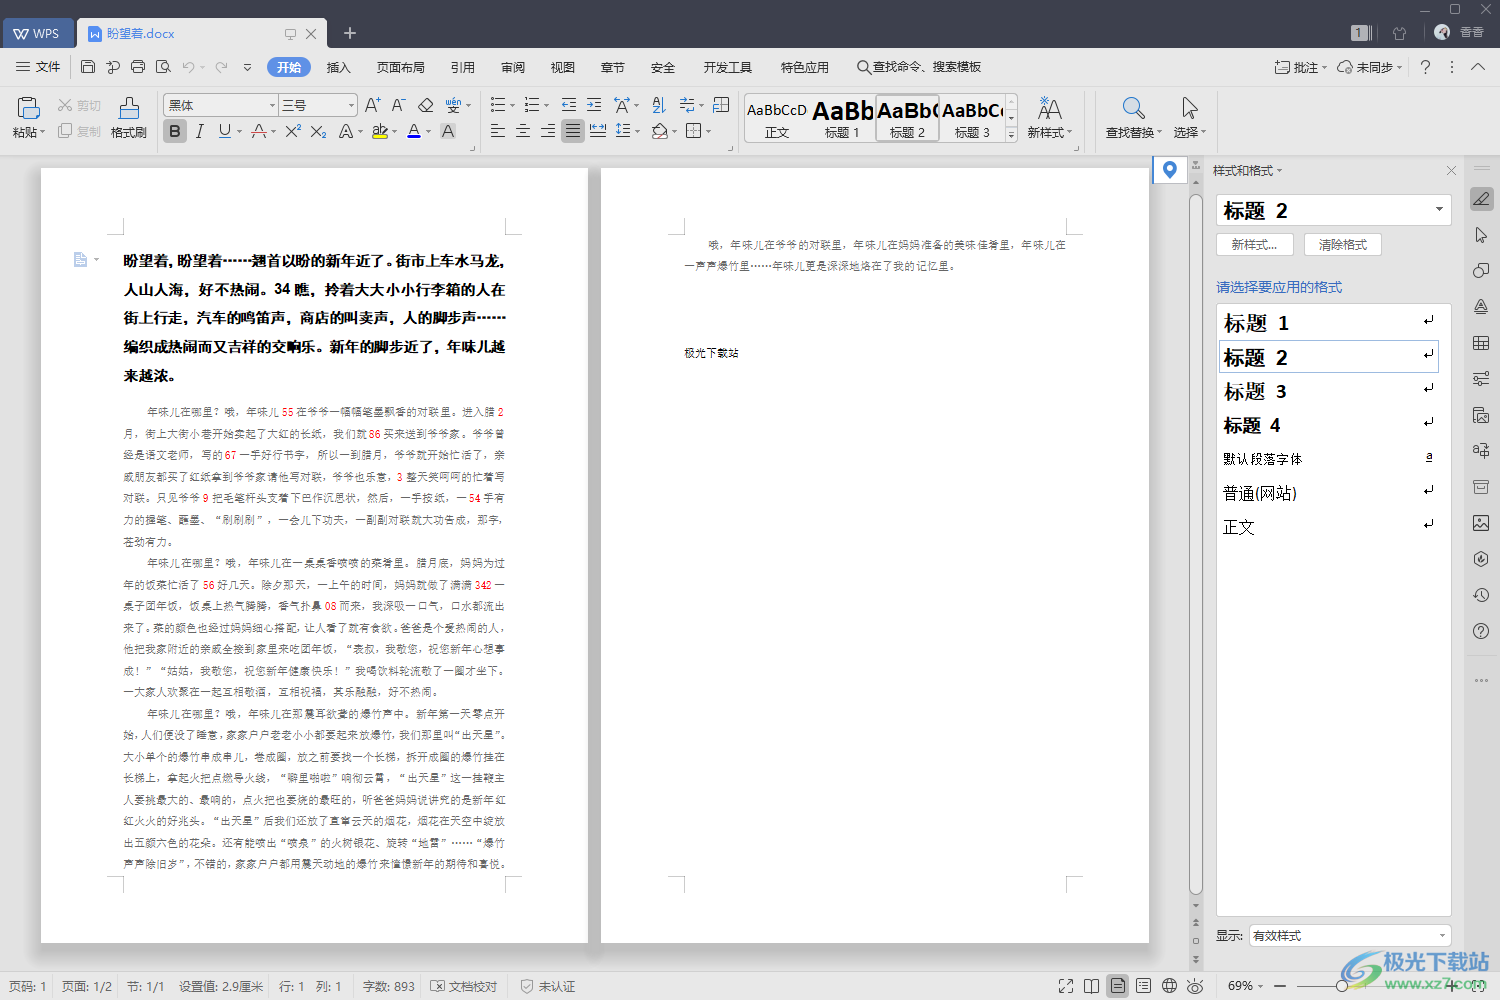
Task: Switch to the 引用 tab
Action: pyautogui.click(x=463, y=67)
